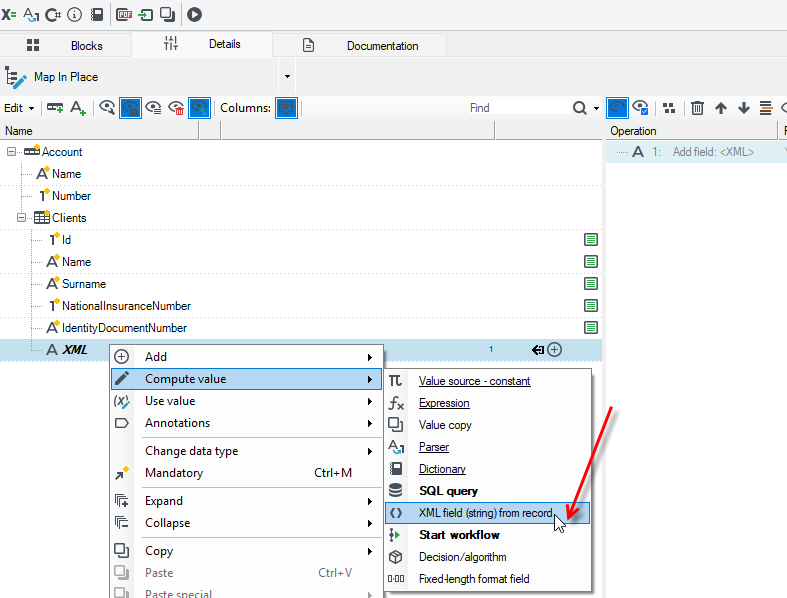Click the trash delete operation icon

point(697,108)
